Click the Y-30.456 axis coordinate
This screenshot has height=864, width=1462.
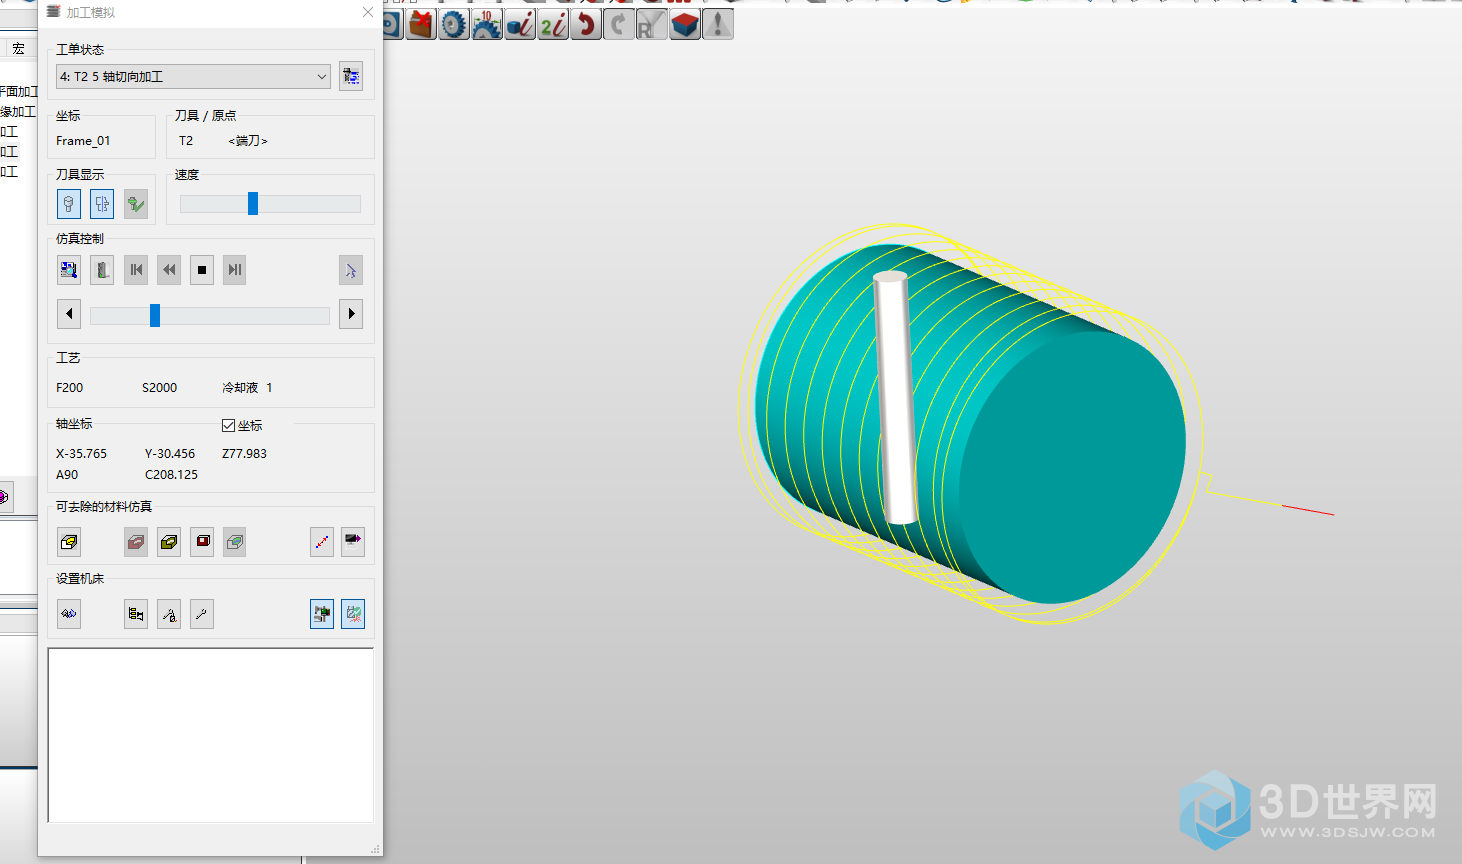pyautogui.click(x=170, y=454)
